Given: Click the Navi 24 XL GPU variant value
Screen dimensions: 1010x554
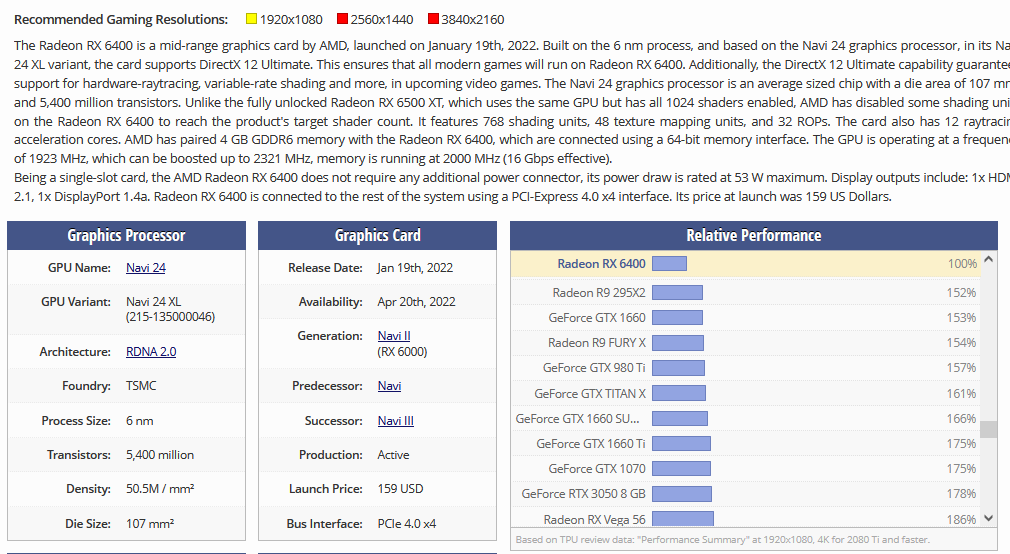Looking at the screenshot, I should tap(171, 309).
